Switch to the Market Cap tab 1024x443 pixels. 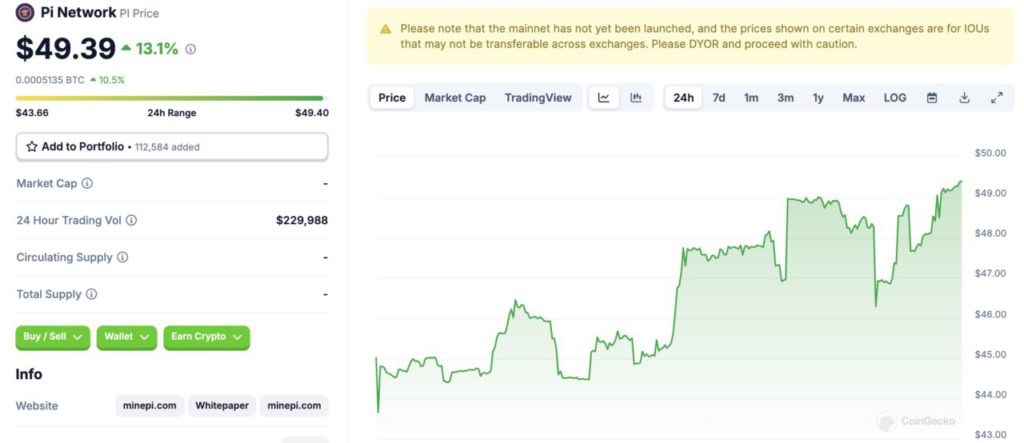point(455,98)
